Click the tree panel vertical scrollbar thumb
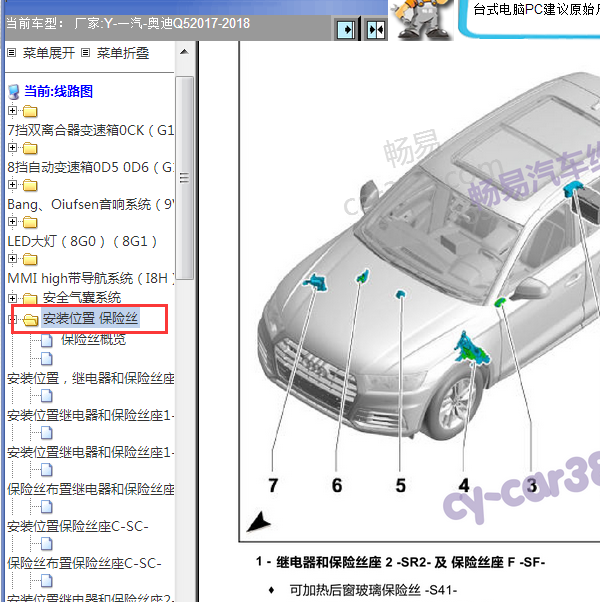600x602 pixels. (184, 178)
